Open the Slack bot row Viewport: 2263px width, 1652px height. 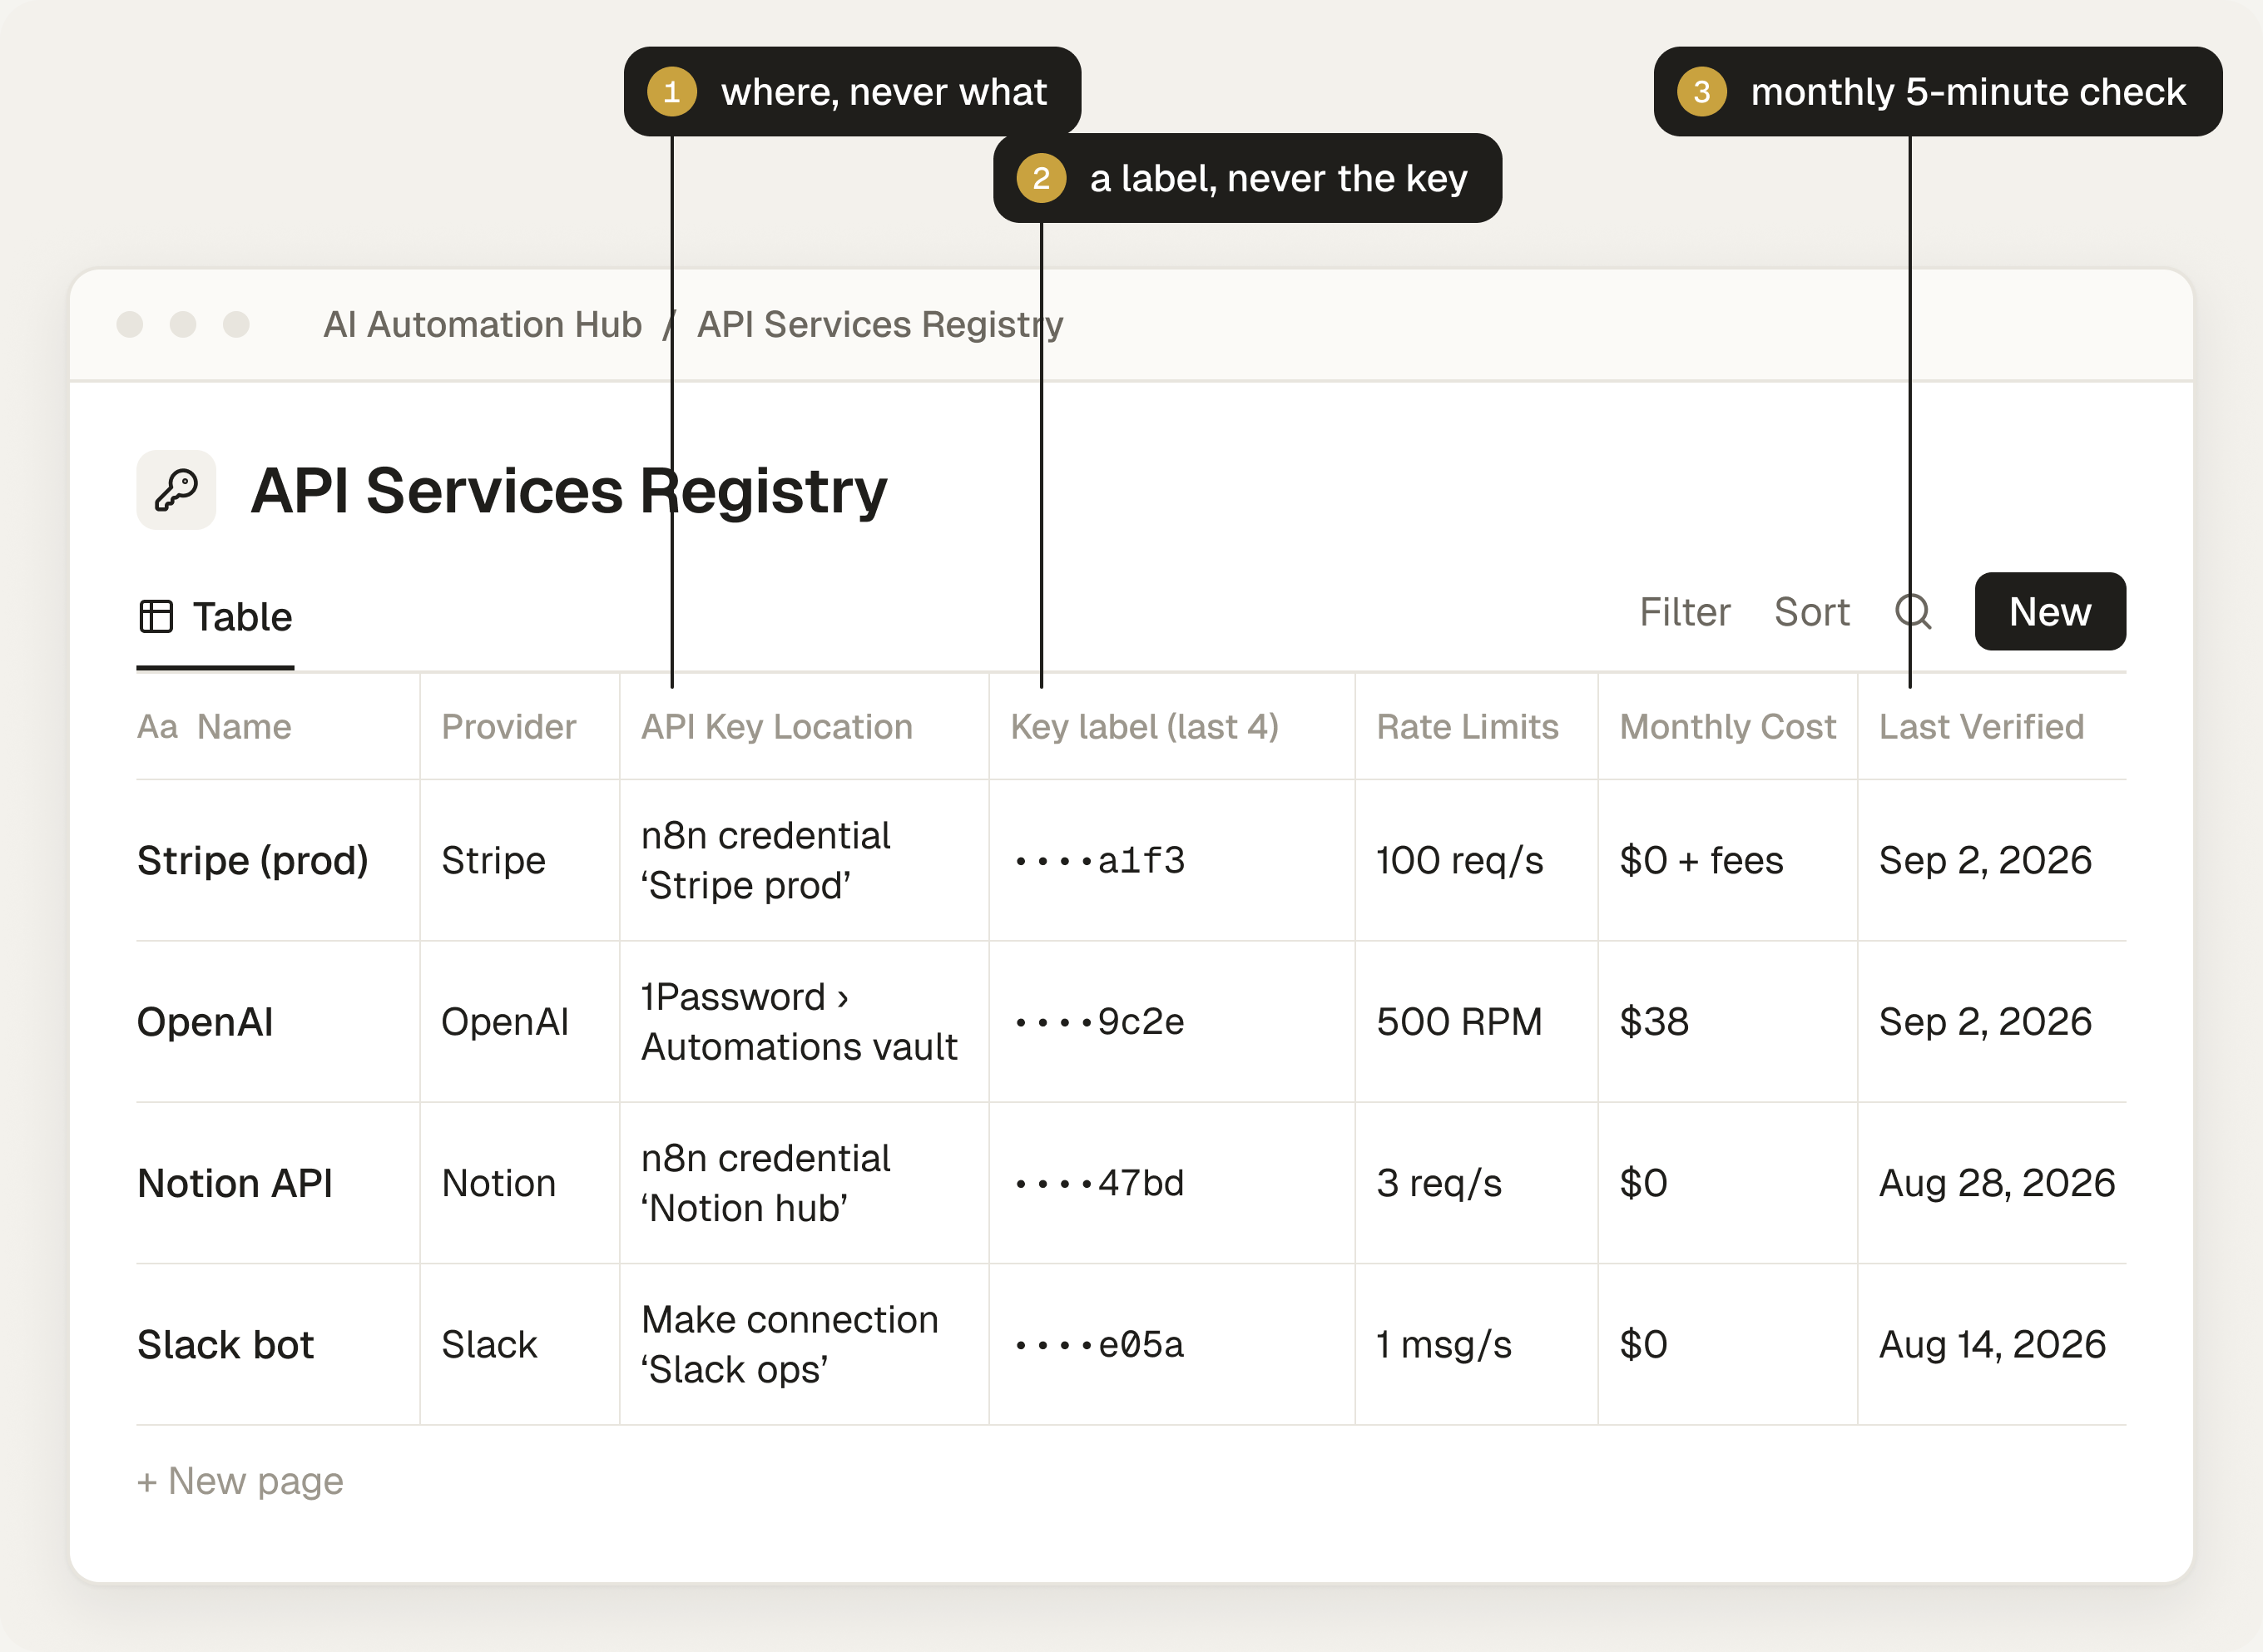point(225,1344)
